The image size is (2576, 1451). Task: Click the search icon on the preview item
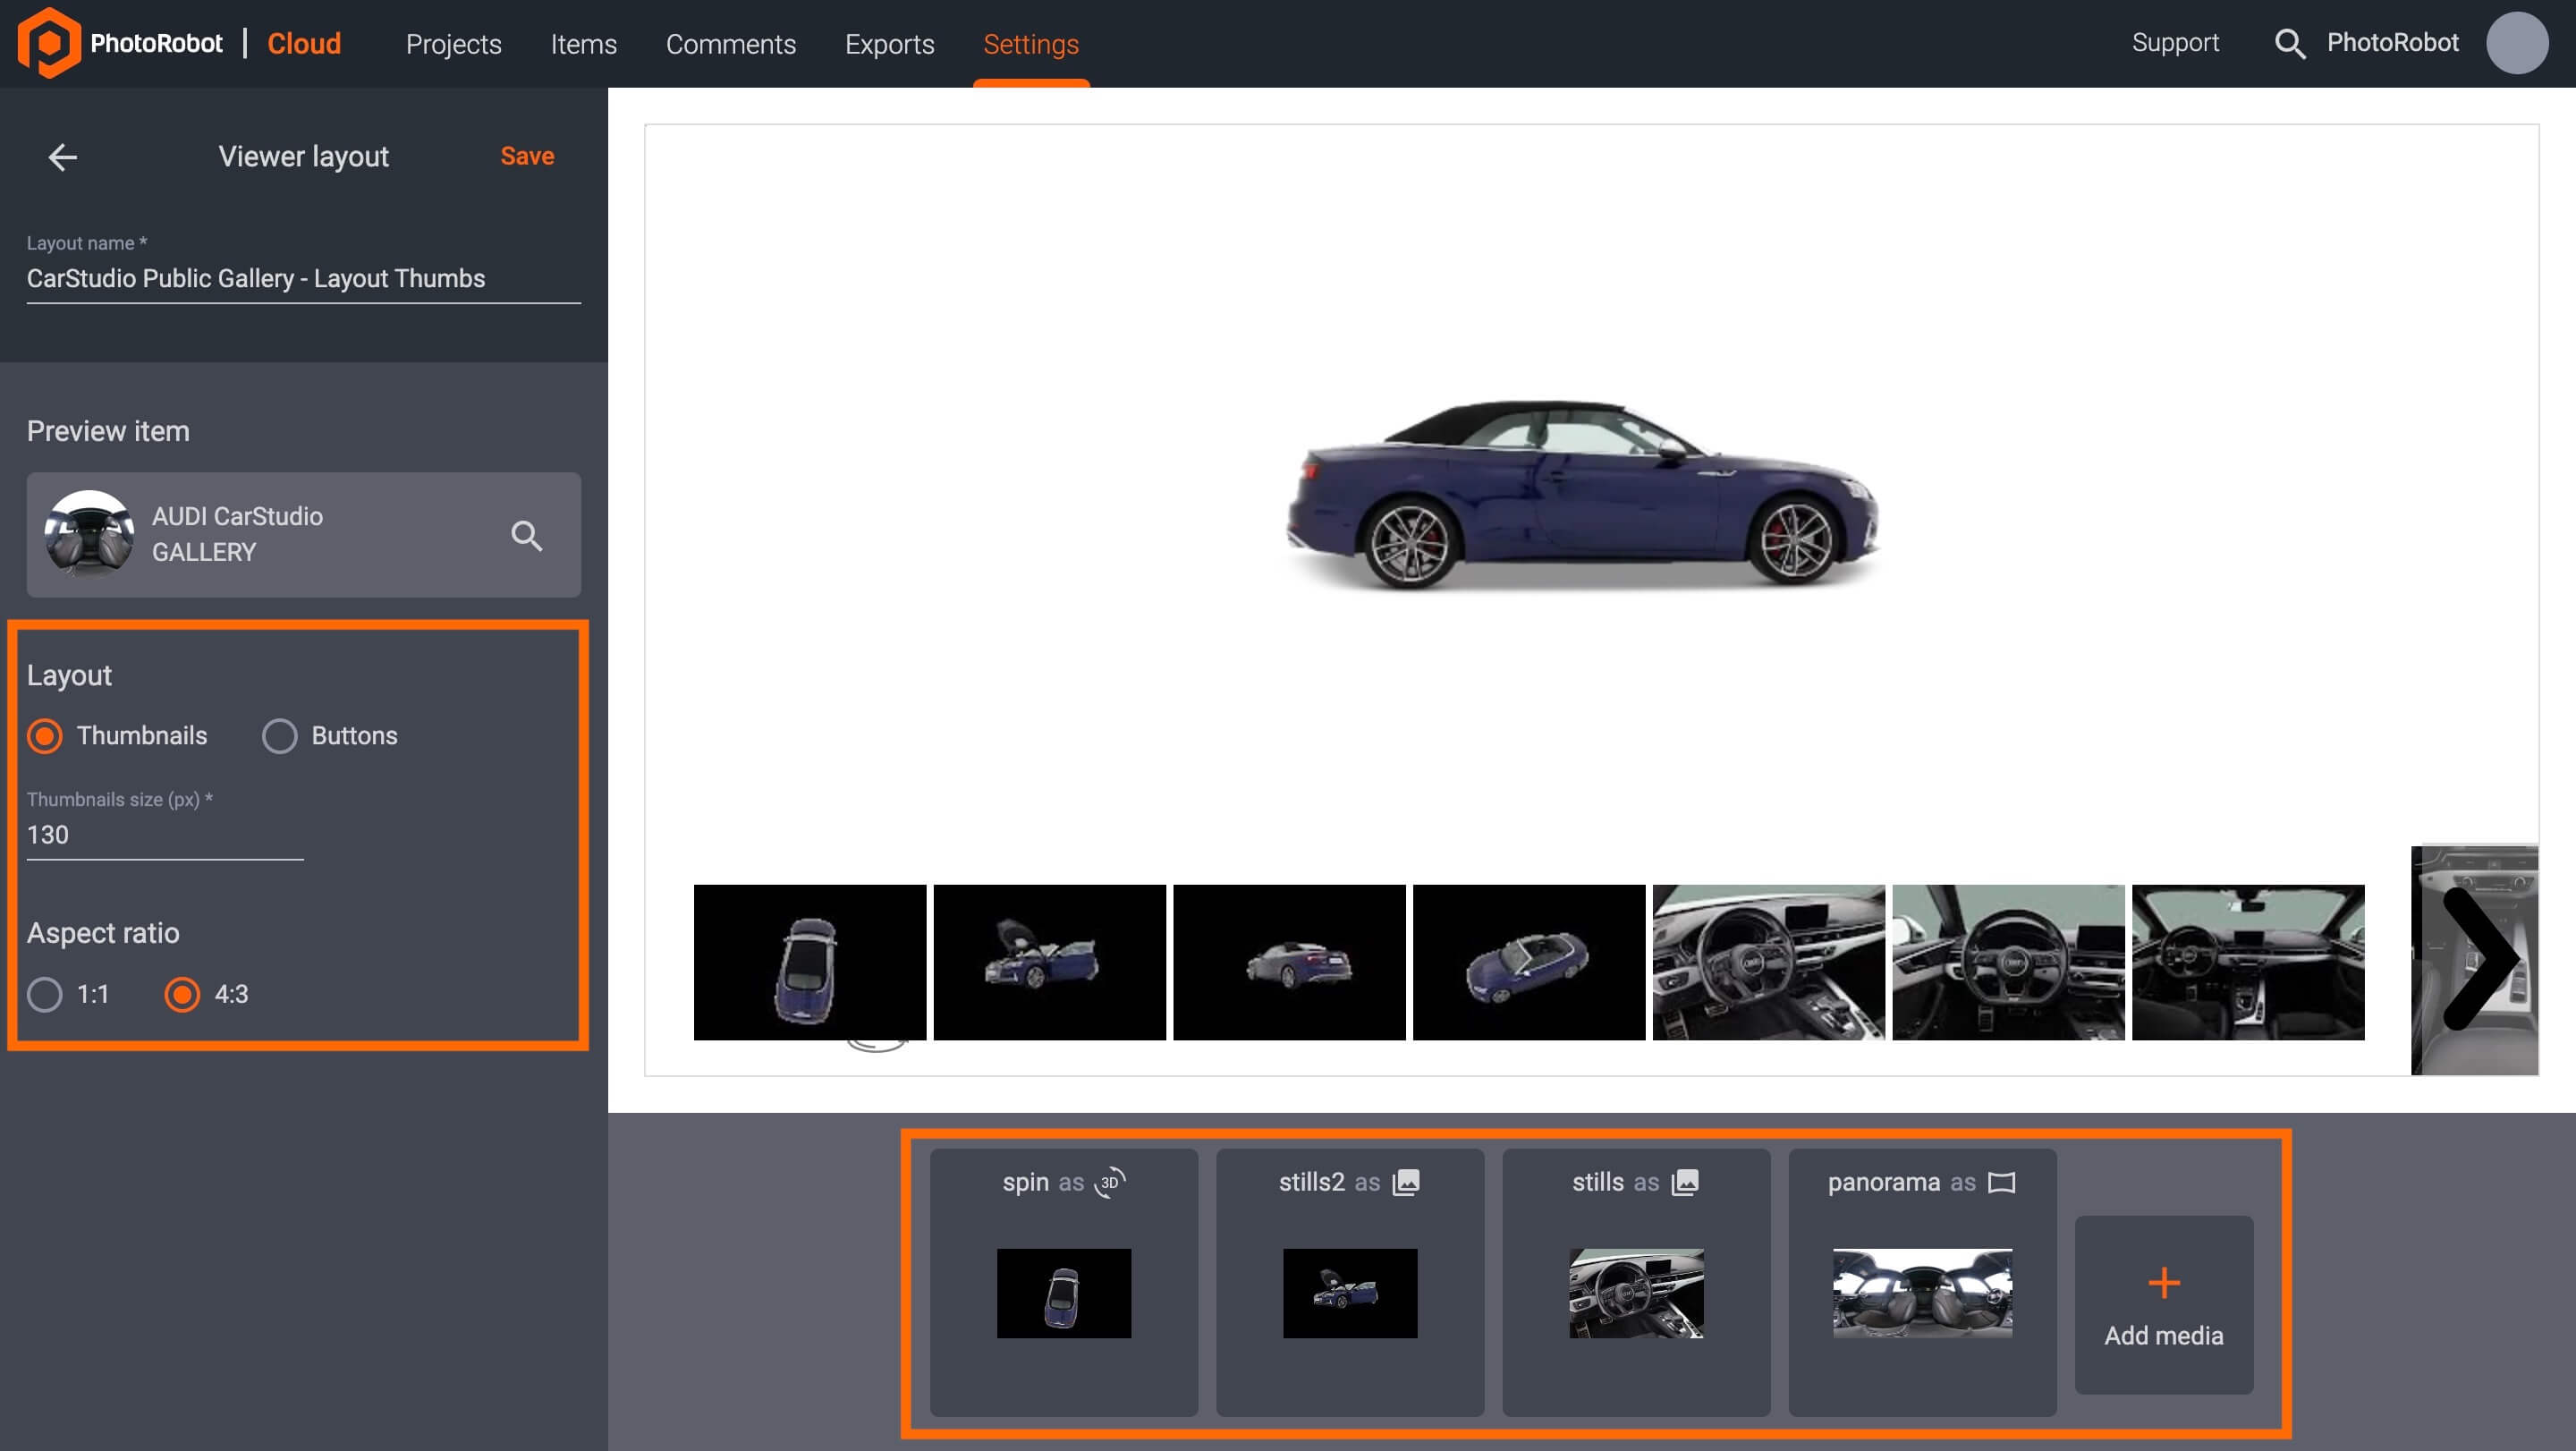528,535
